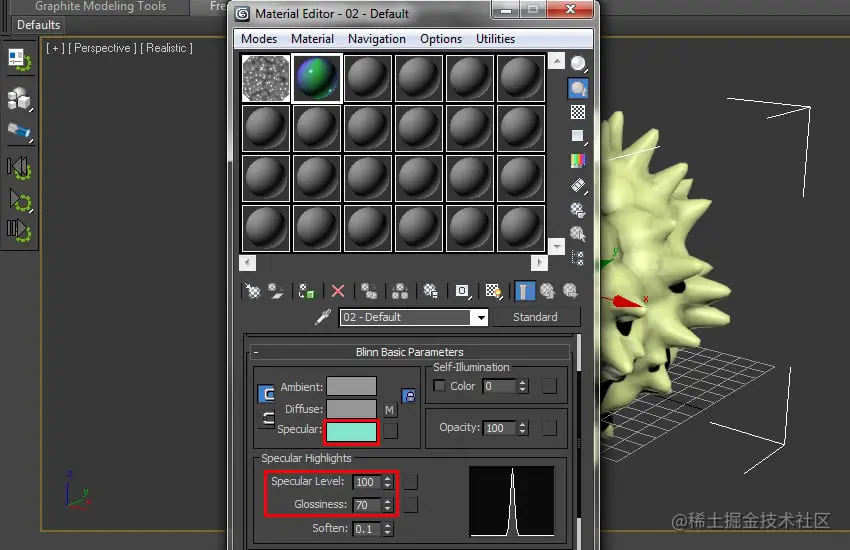Click the Defaults tab label
Image resolution: width=850 pixels, height=550 pixels.
[x=38, y=25]
